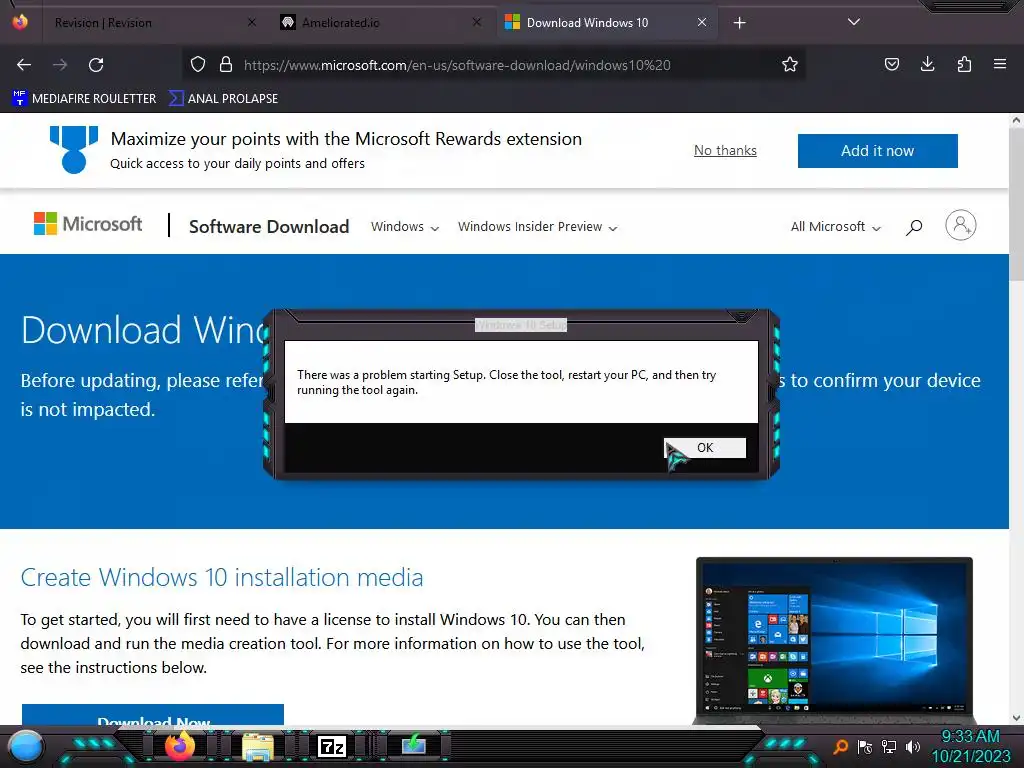Image resolution: width=1024 pixels, height=768 pixels.
Task: Expand the Windows dropdown menu
Action: (x=405, y=227)
